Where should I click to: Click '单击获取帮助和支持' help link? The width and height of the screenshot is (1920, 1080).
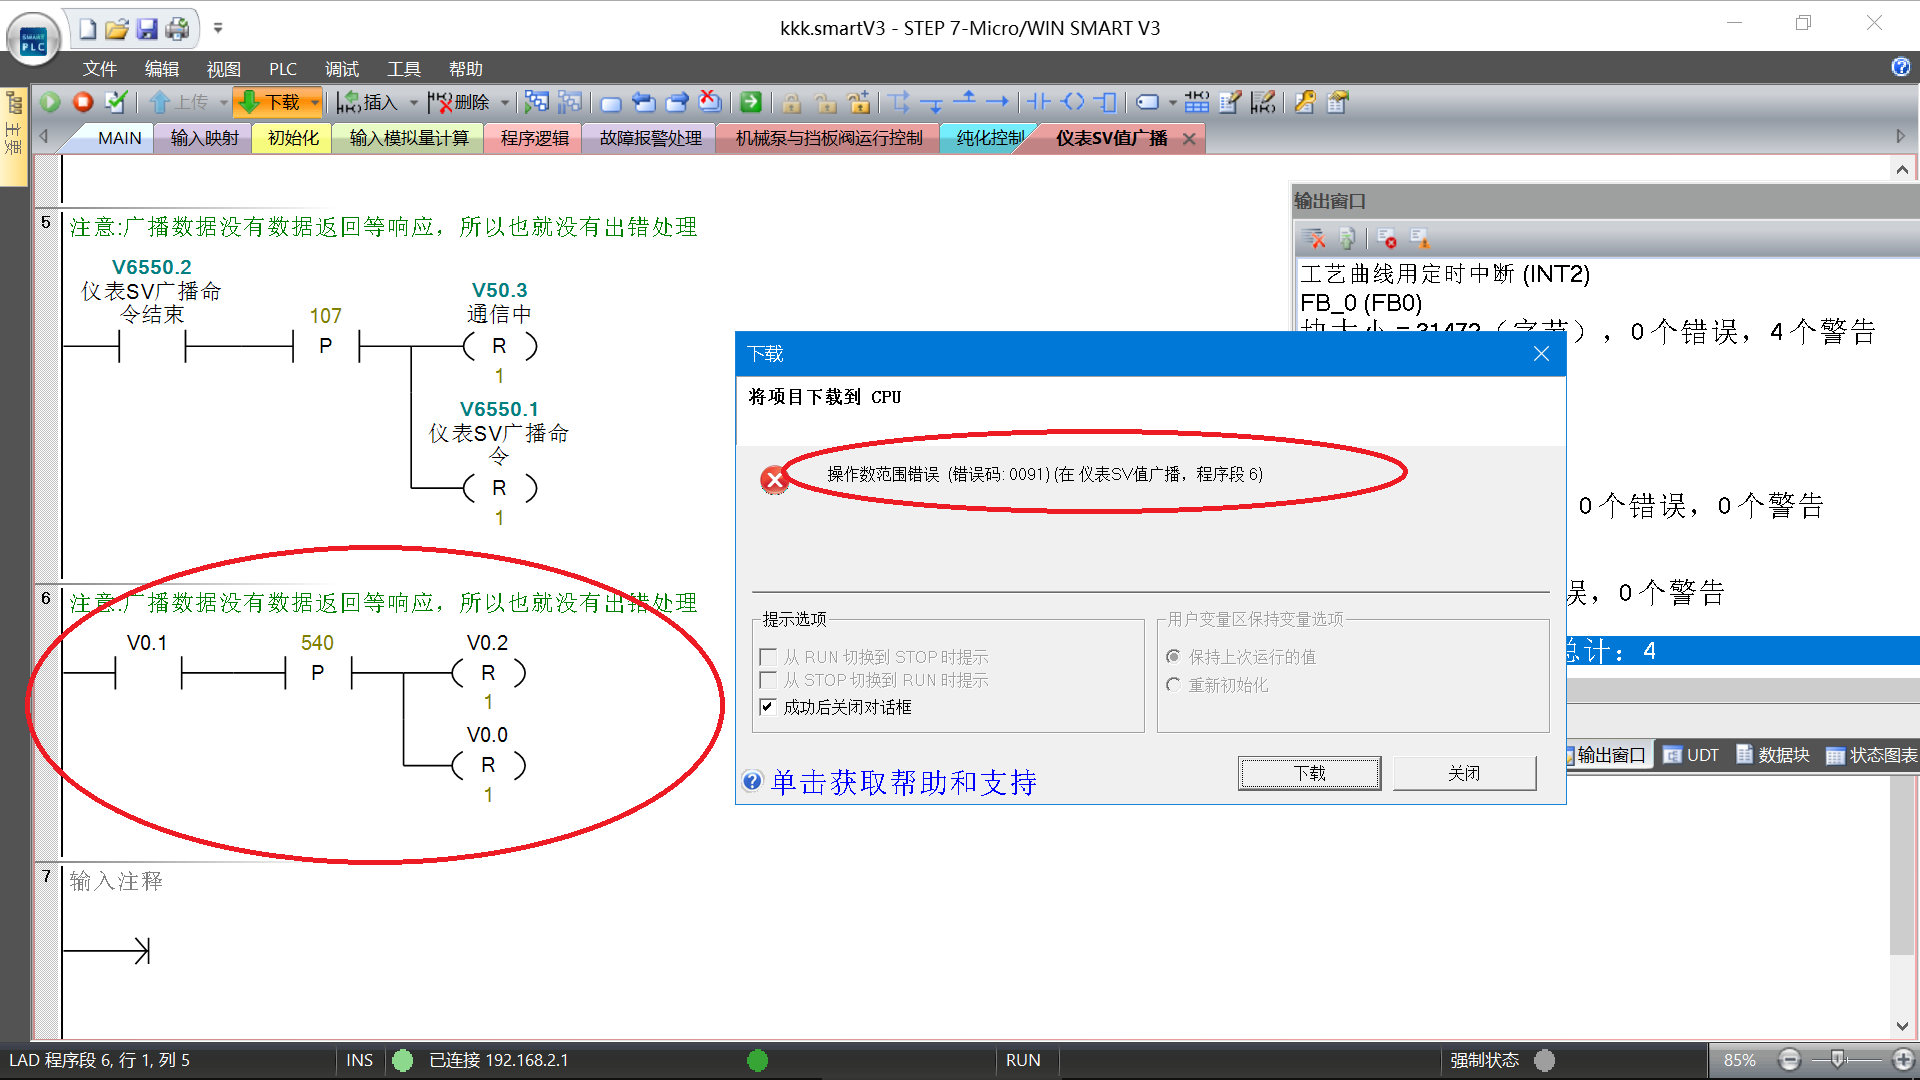903,782
